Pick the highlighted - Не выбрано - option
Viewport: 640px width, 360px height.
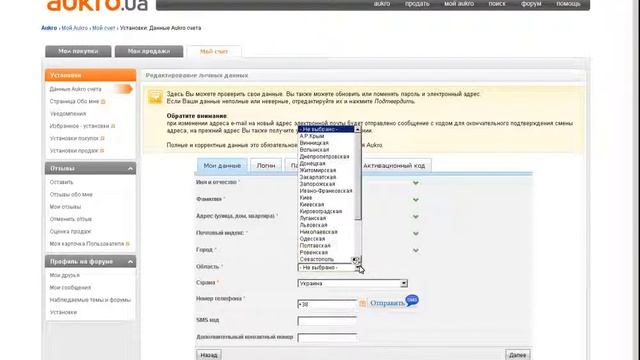click(x=326, y=129)
